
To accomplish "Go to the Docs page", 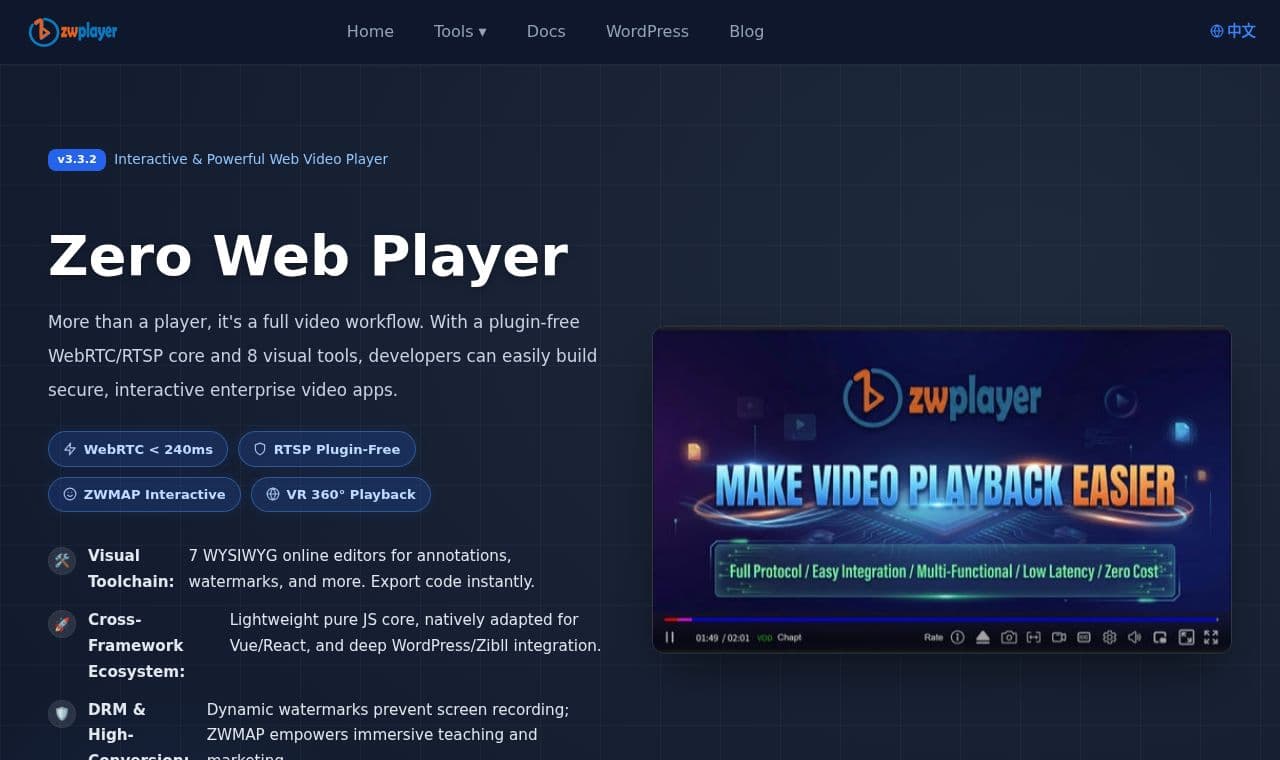I will (x=546, y=31).
